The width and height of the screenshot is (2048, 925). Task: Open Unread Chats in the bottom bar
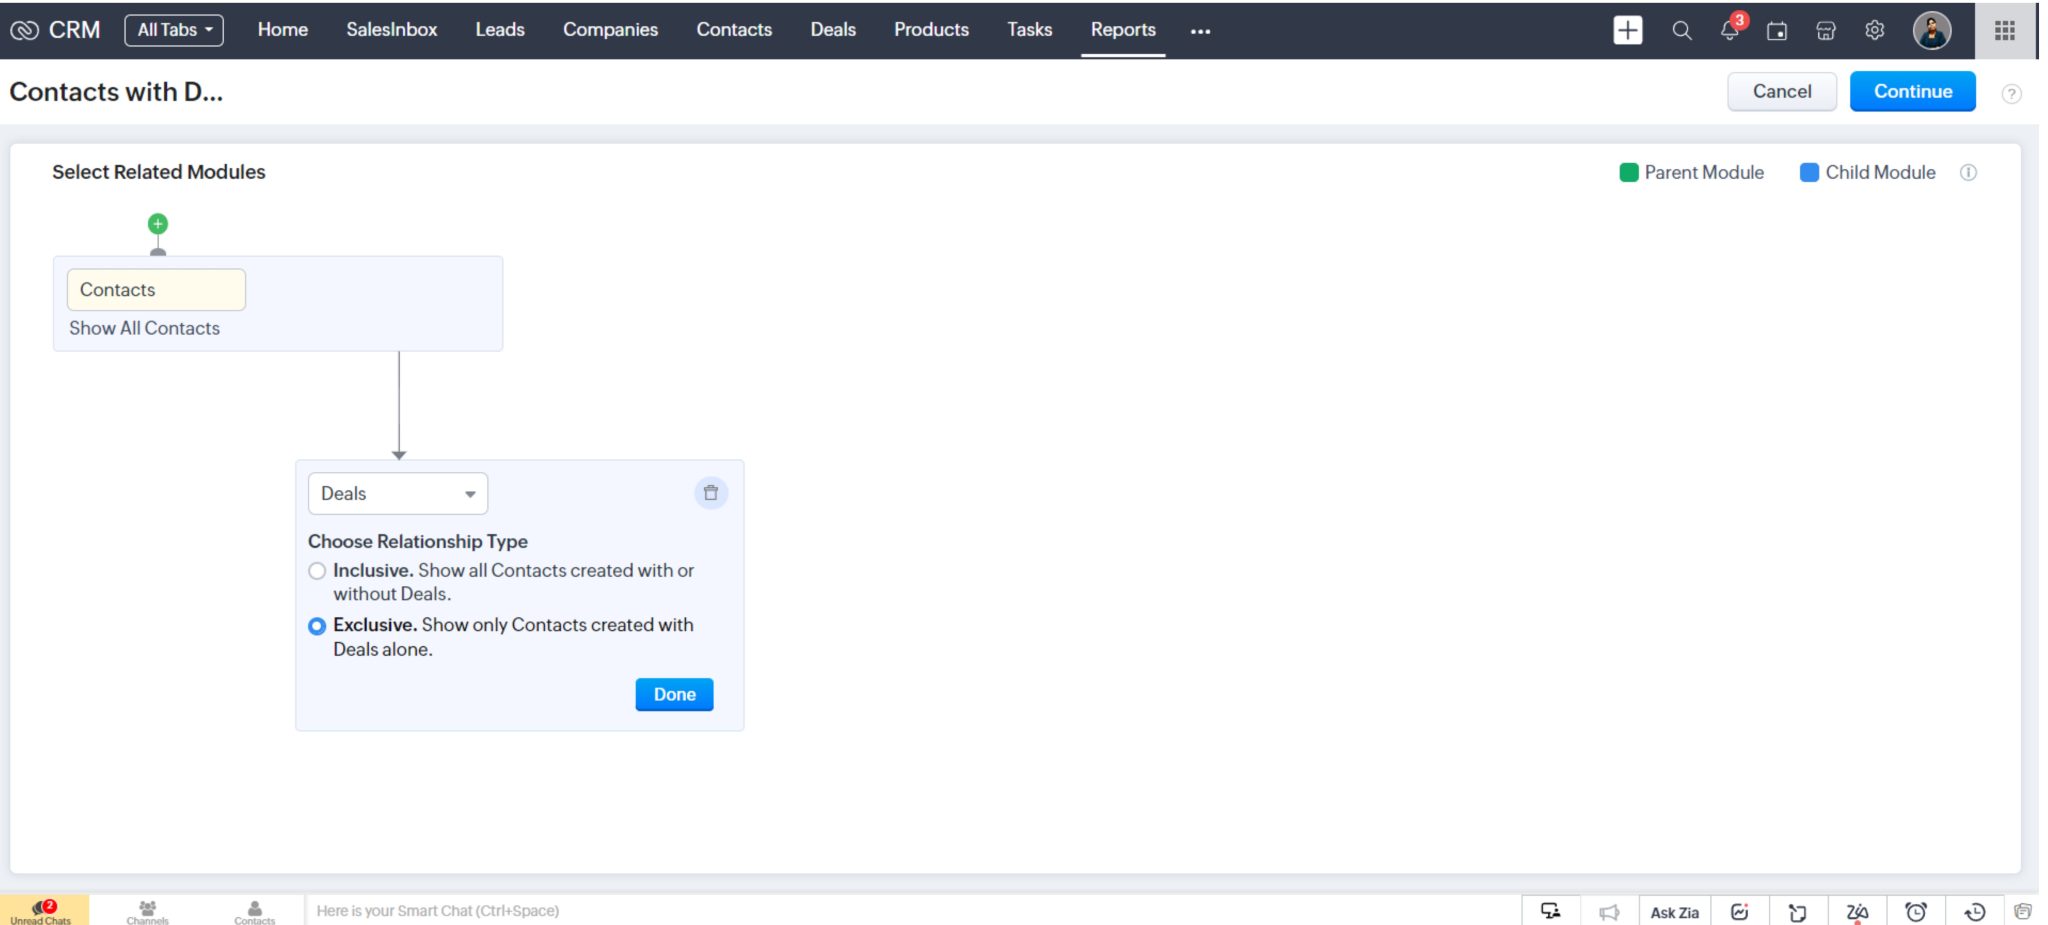point(44,911)
